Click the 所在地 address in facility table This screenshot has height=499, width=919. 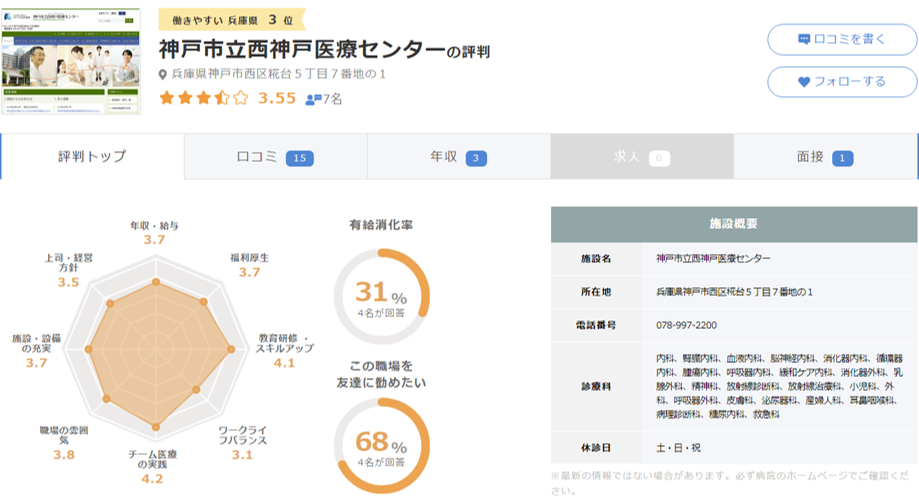point(734,292)
